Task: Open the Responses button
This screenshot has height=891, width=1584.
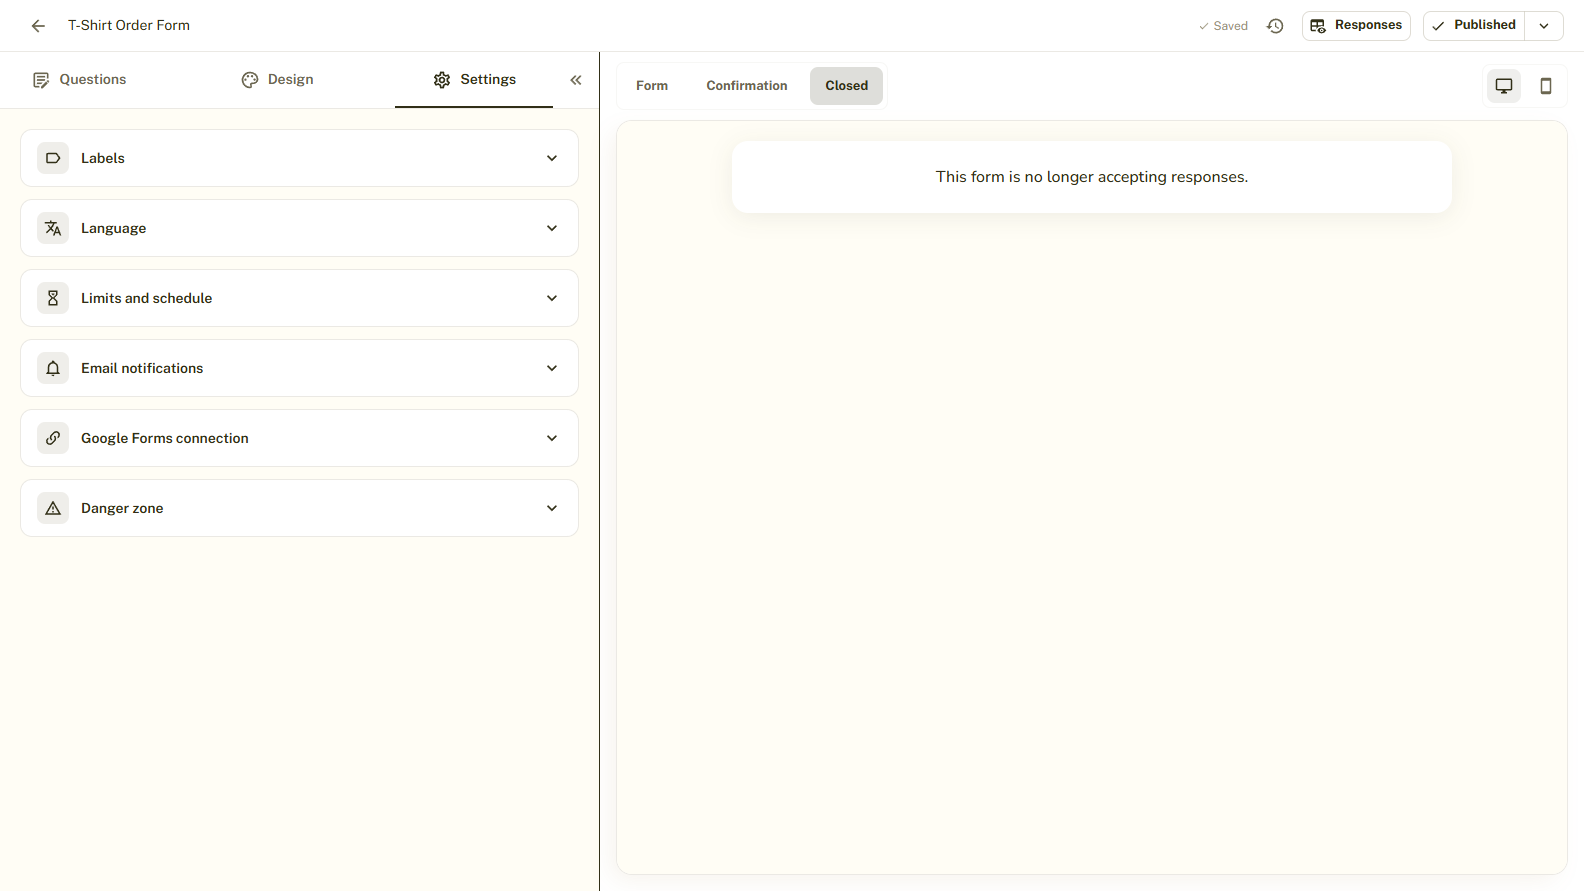Action: tap(1356, 26)
